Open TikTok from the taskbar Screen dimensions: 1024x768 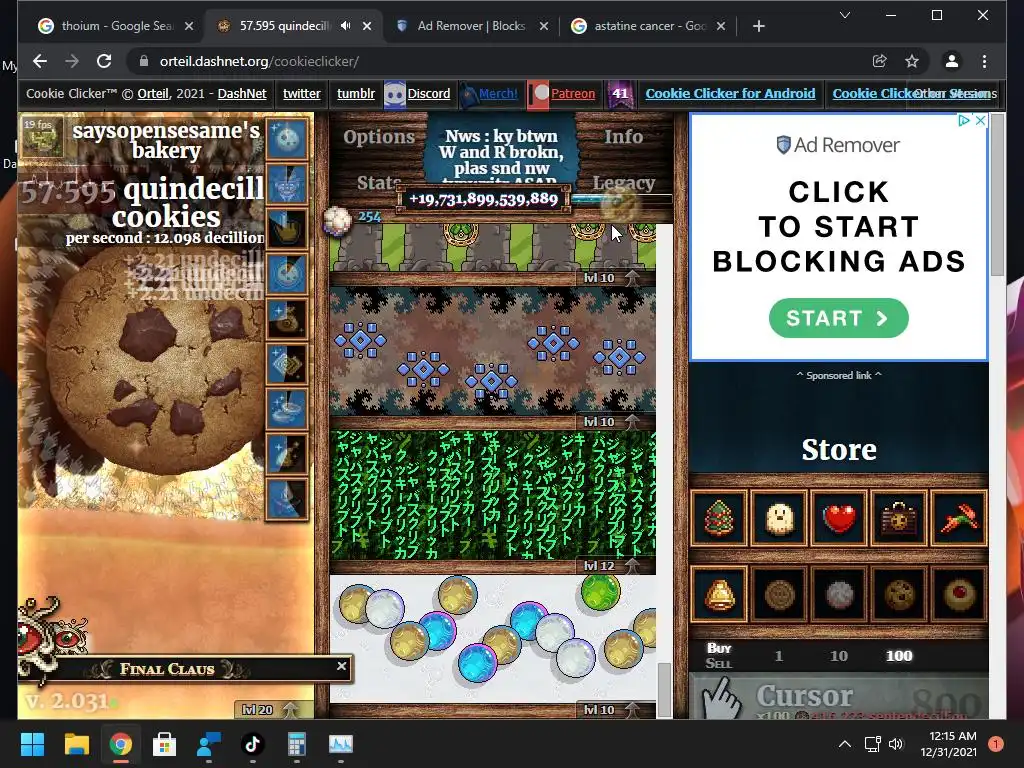pos(253,744)
